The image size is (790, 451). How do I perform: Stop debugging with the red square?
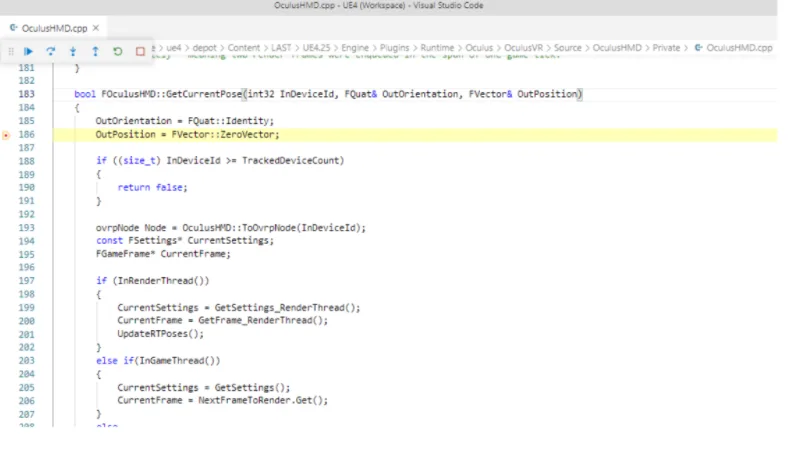pyautogui.click(x=140, y=51)
